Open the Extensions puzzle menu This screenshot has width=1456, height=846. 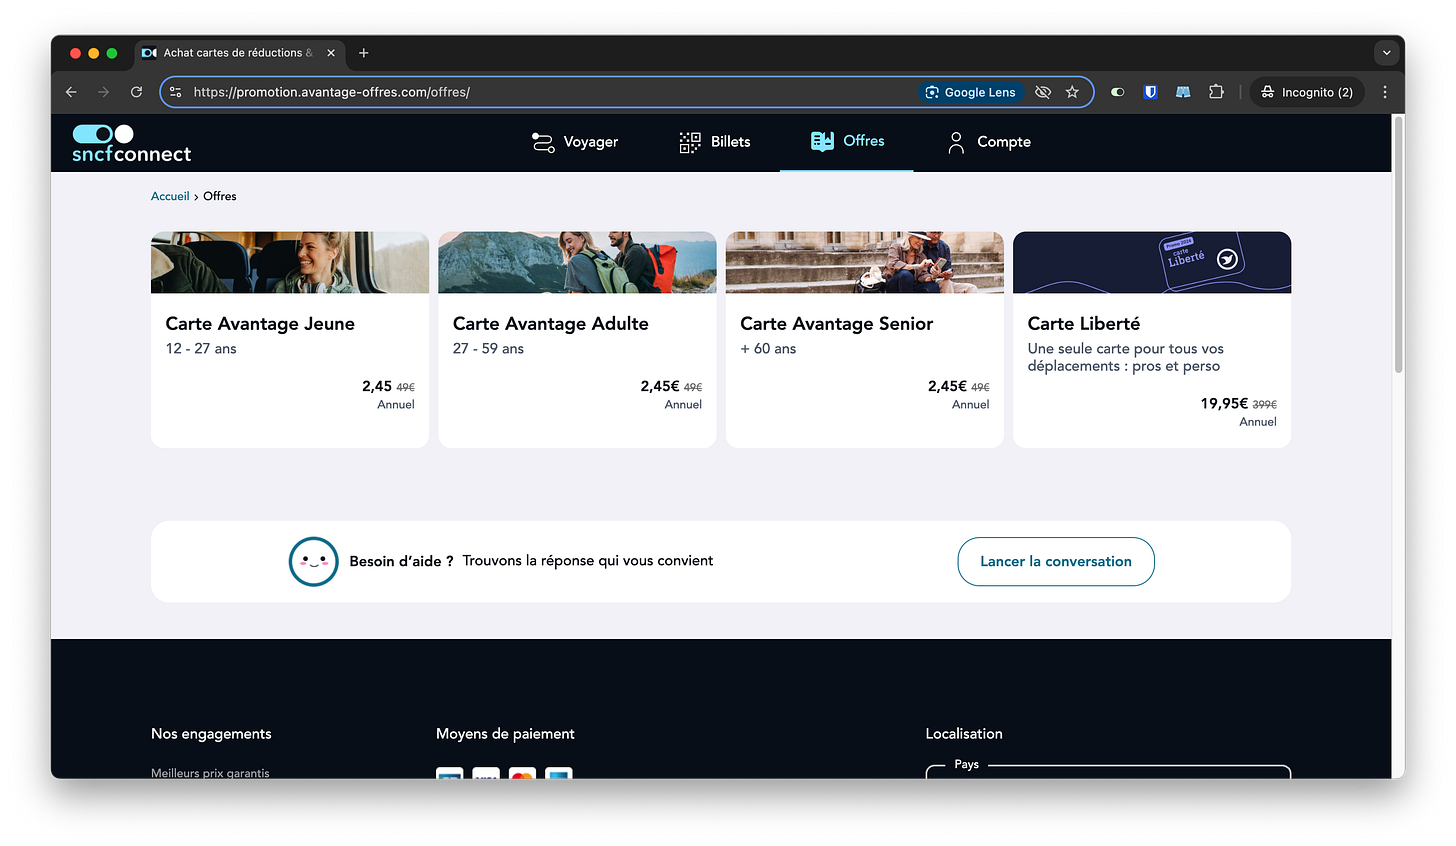(x=1216, y=92)
